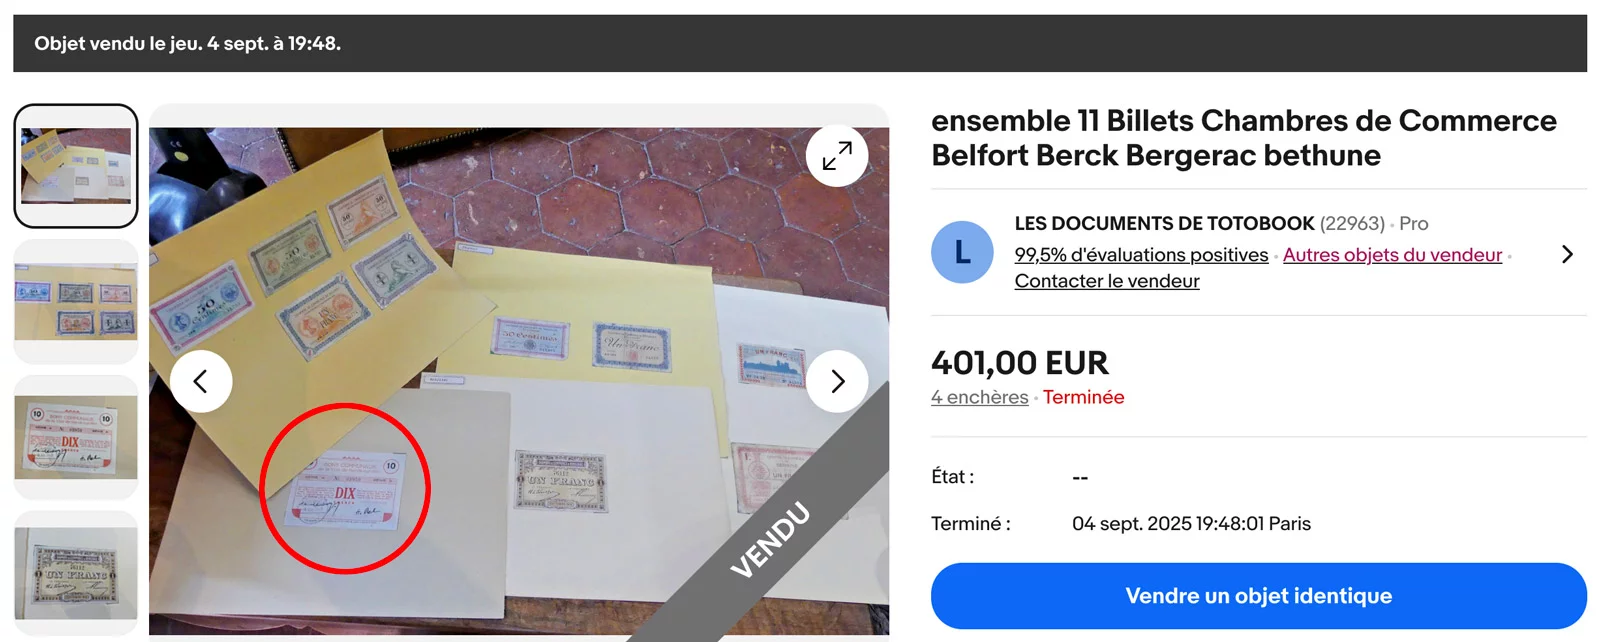This screenshot has height=642, width=1600.
Task: Open 99,5% d'évaluations positives link
Action: tap(1141, 255)
